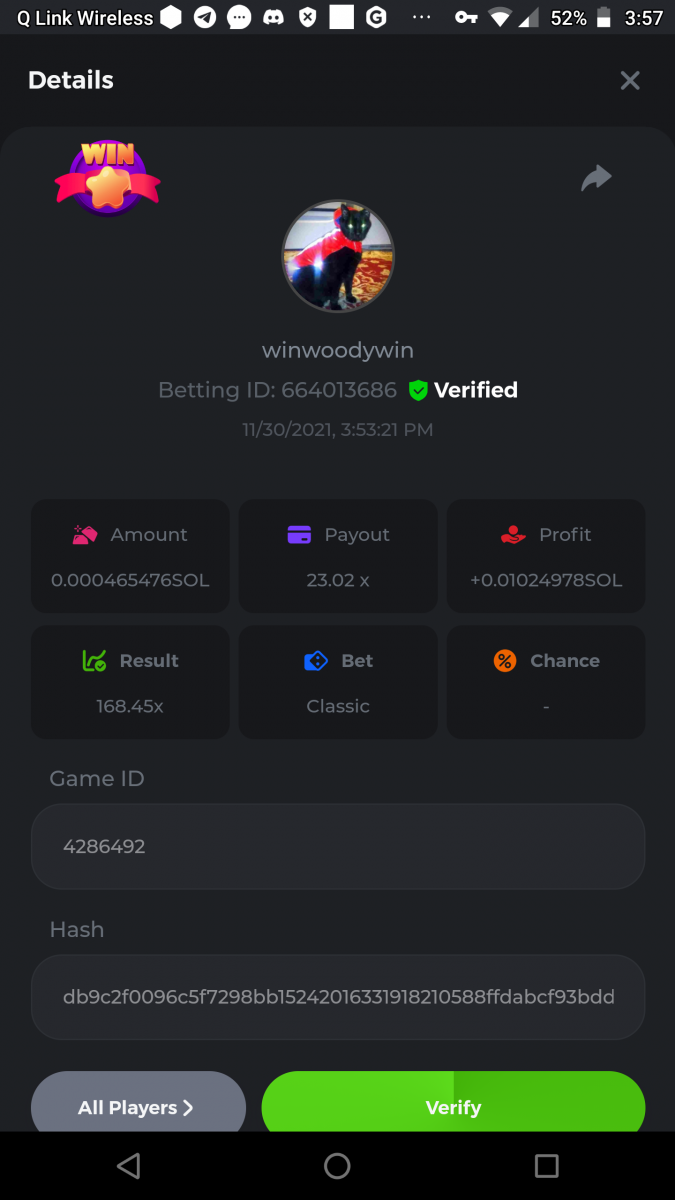This screenshot has width=675, height=1200.
Task: Tap the Payout card icon
Action: click(299, 535)
